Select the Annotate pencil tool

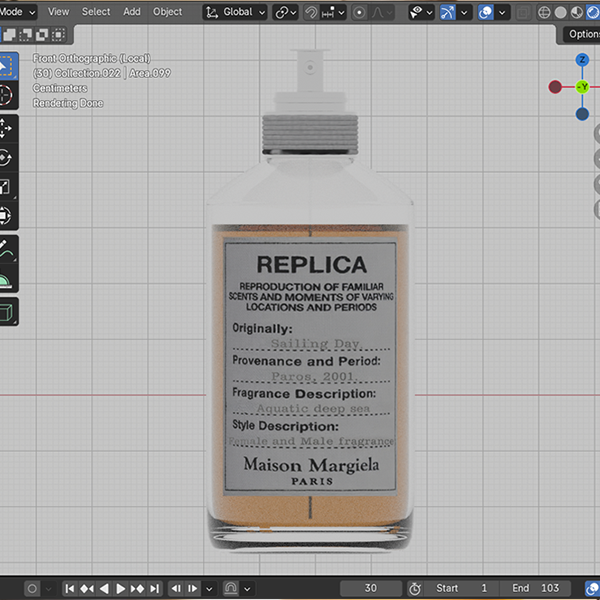click(8, 249)
